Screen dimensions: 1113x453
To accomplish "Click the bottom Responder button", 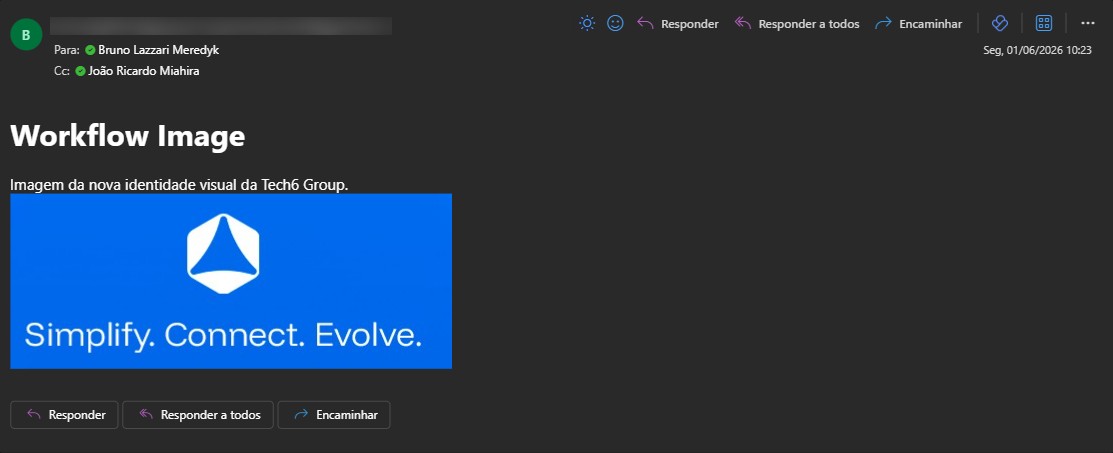I will (x=65, y=415).
